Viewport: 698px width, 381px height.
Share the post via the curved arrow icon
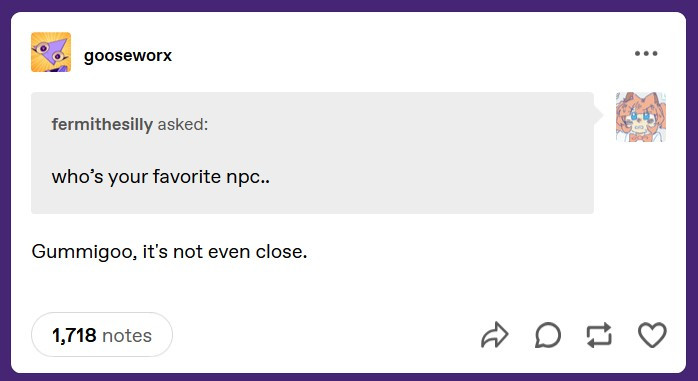click(495, 335)
